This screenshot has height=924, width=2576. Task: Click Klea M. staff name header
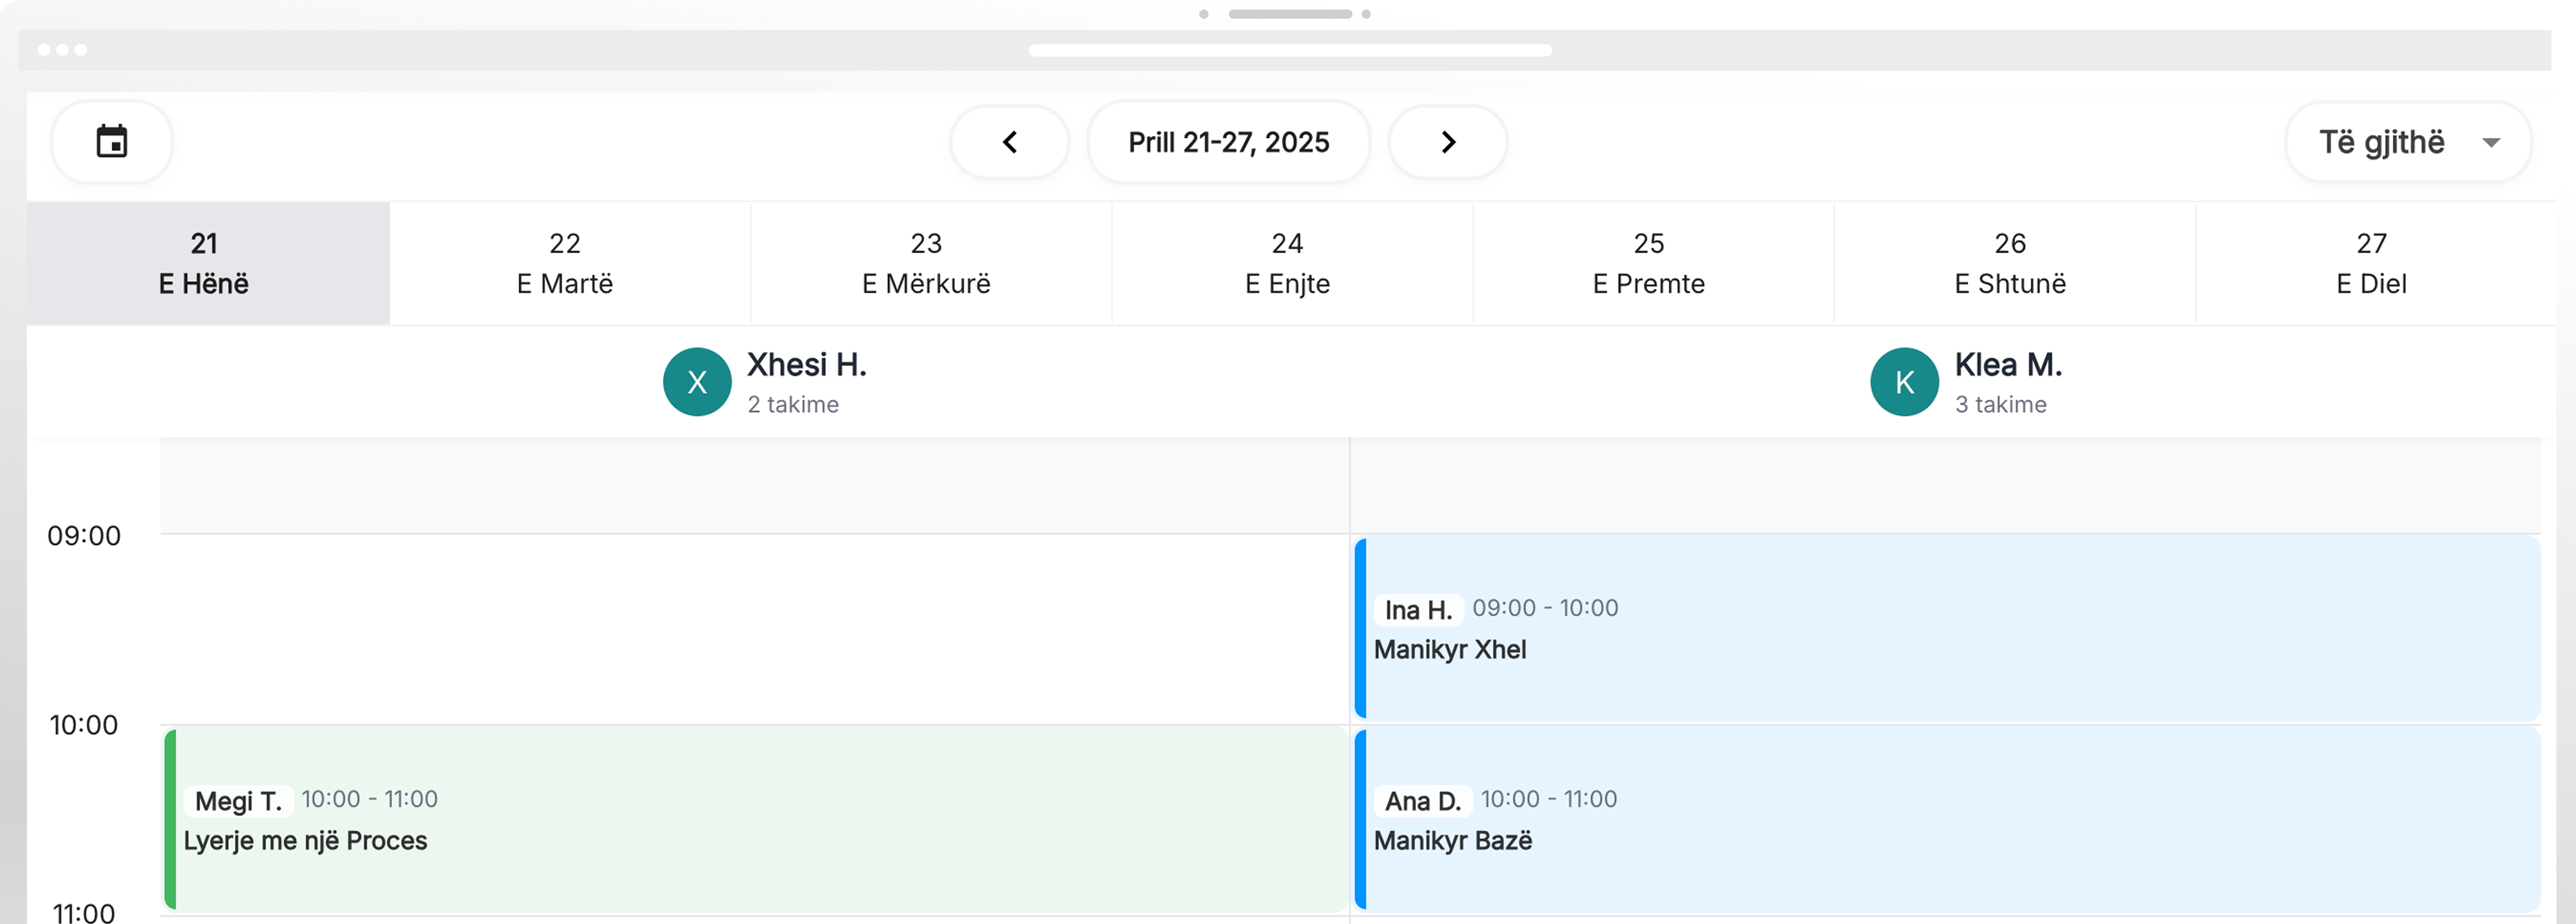coord(2008,365)
